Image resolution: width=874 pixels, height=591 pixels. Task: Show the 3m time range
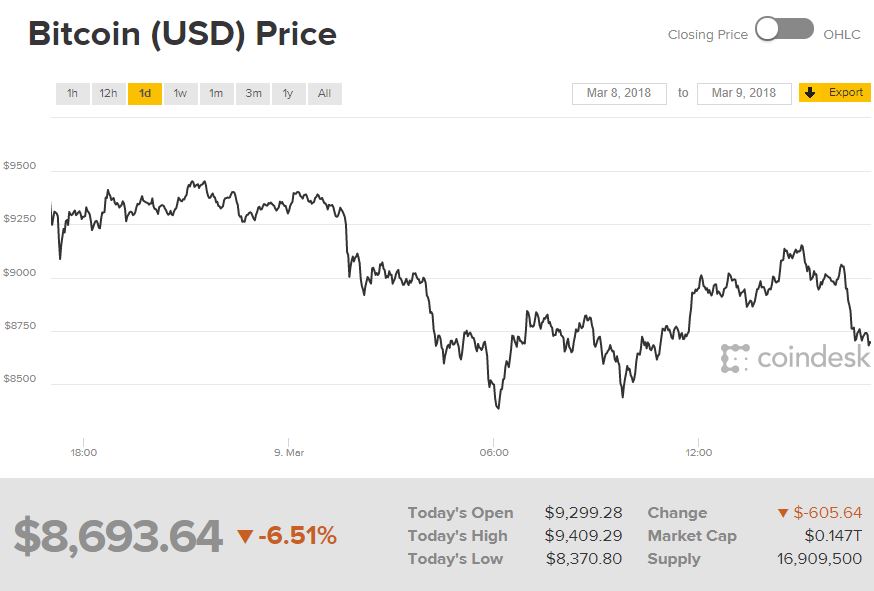click(x=253, y=94)
